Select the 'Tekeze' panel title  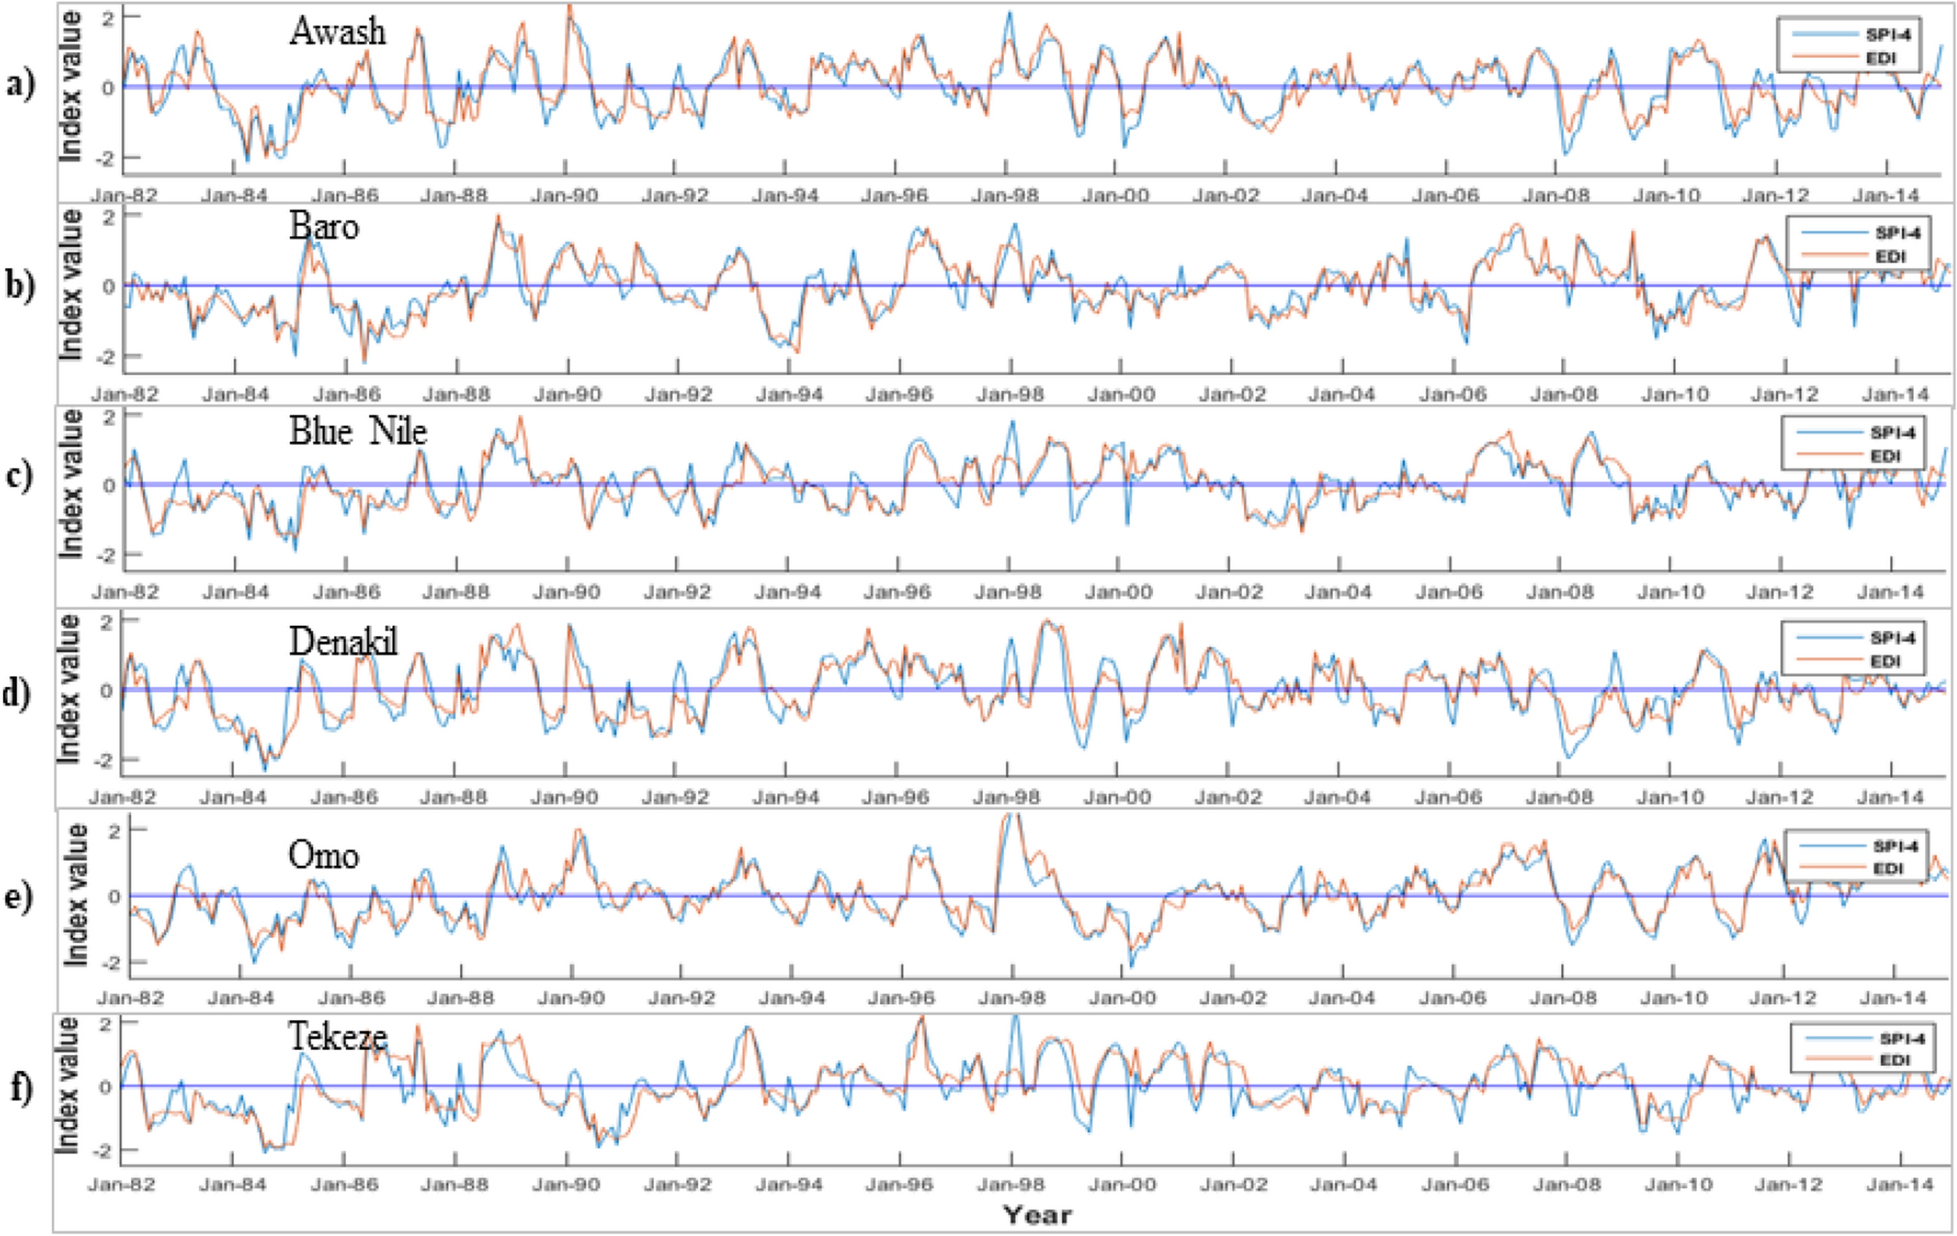coord(338,1036)
